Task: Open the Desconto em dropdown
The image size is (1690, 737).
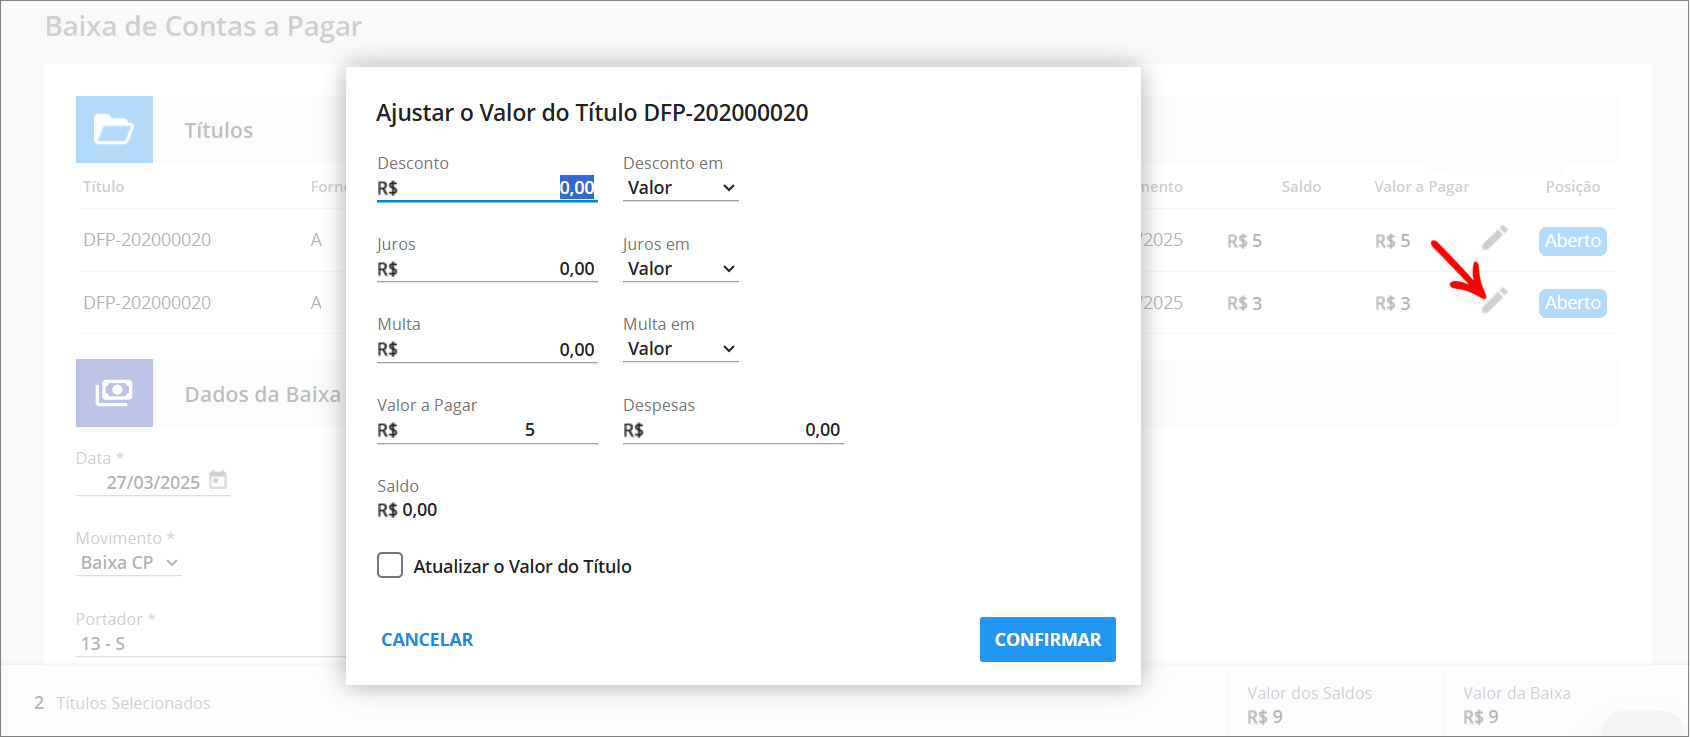Action: 680,188
